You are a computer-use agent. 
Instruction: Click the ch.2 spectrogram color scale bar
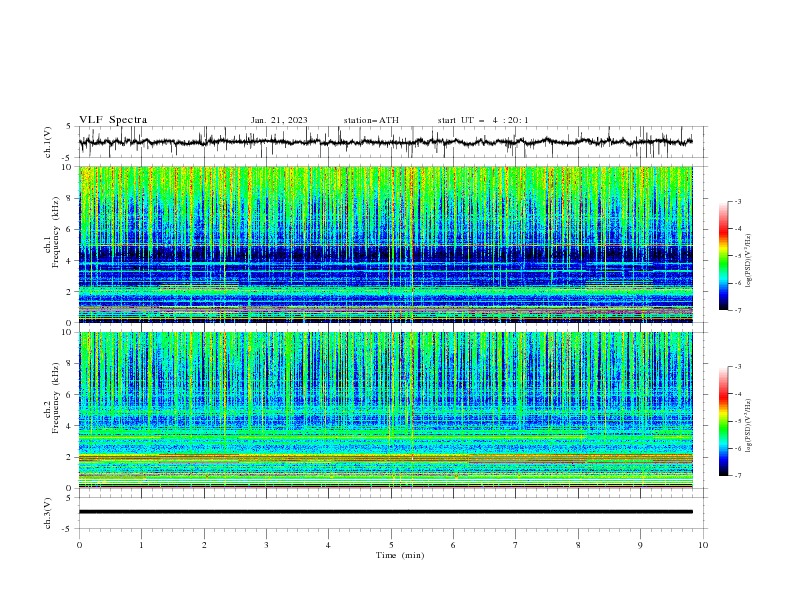pyautogui.click(x=723, y=421)
